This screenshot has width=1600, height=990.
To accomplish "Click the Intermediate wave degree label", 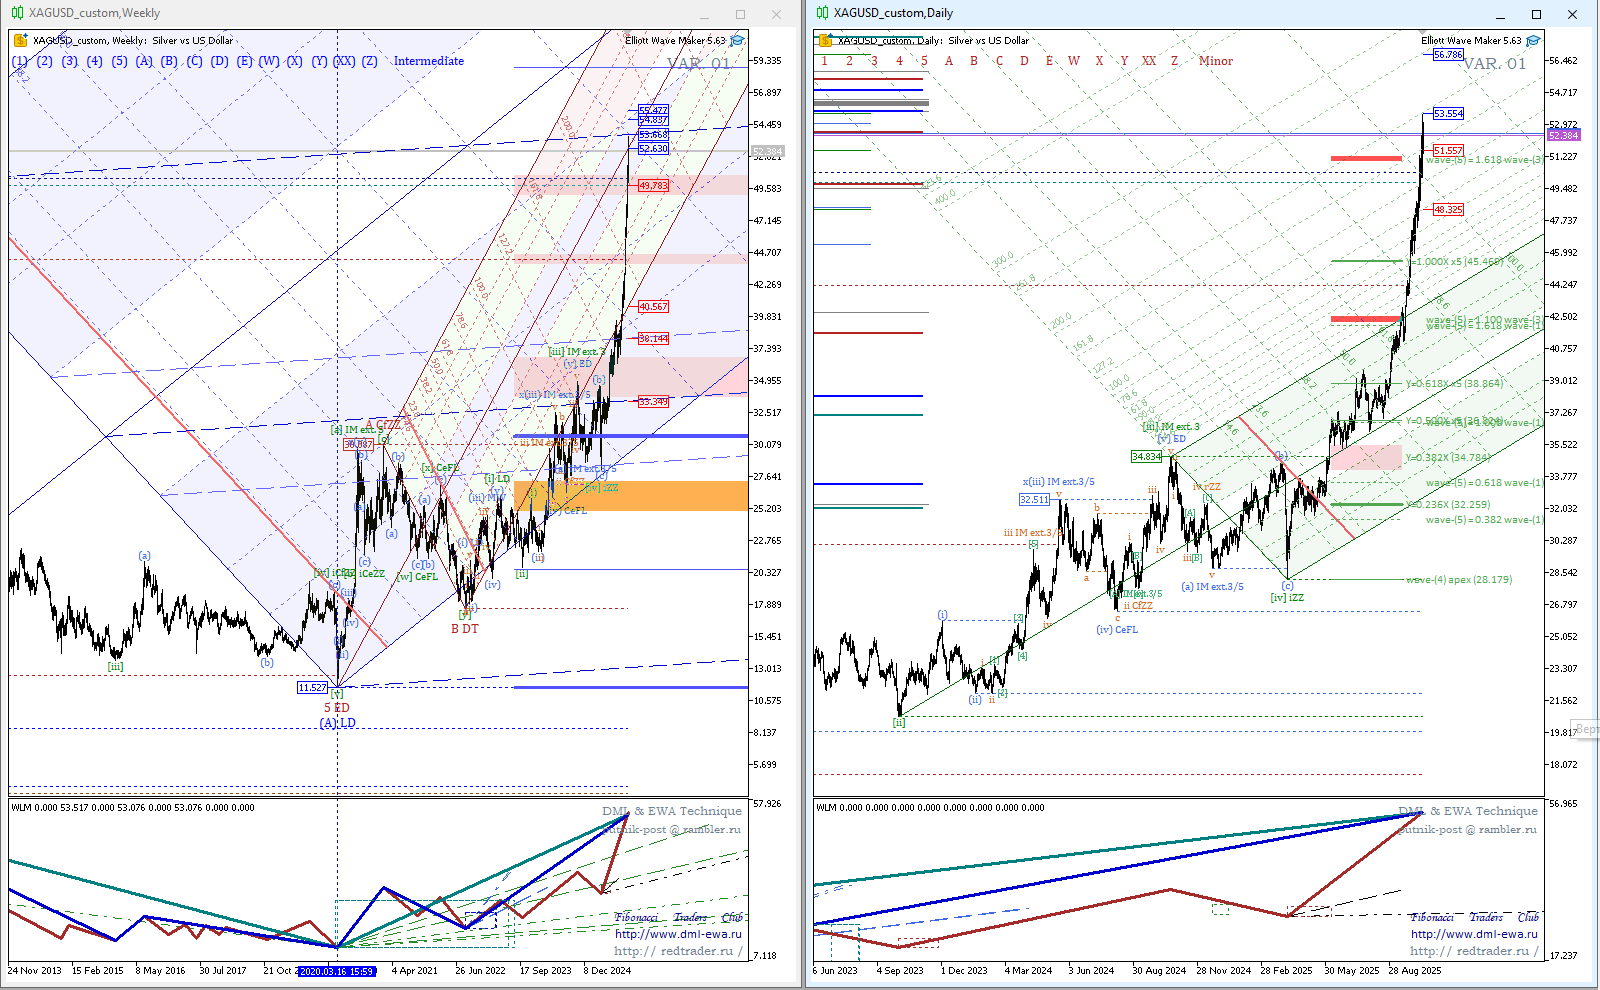I will pyautogui.click(x=428, y=61).
